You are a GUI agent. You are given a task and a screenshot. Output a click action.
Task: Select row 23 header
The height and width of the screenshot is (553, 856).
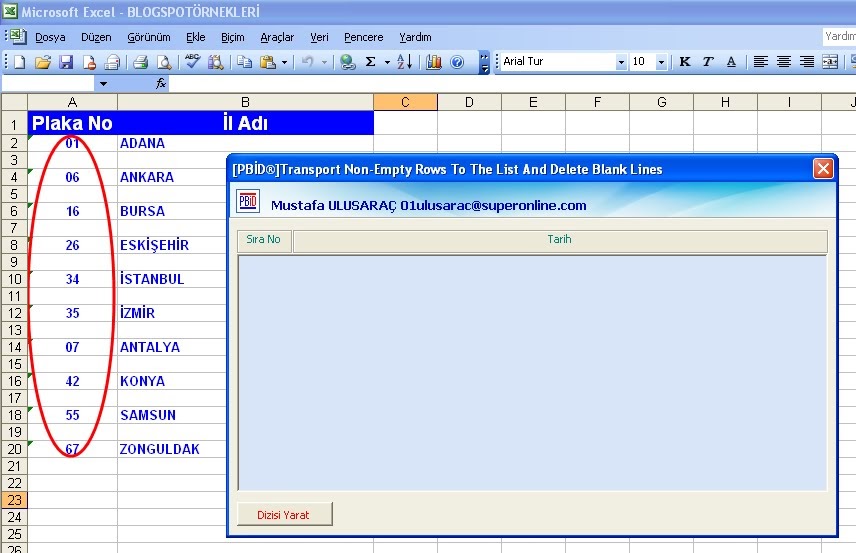14,500
